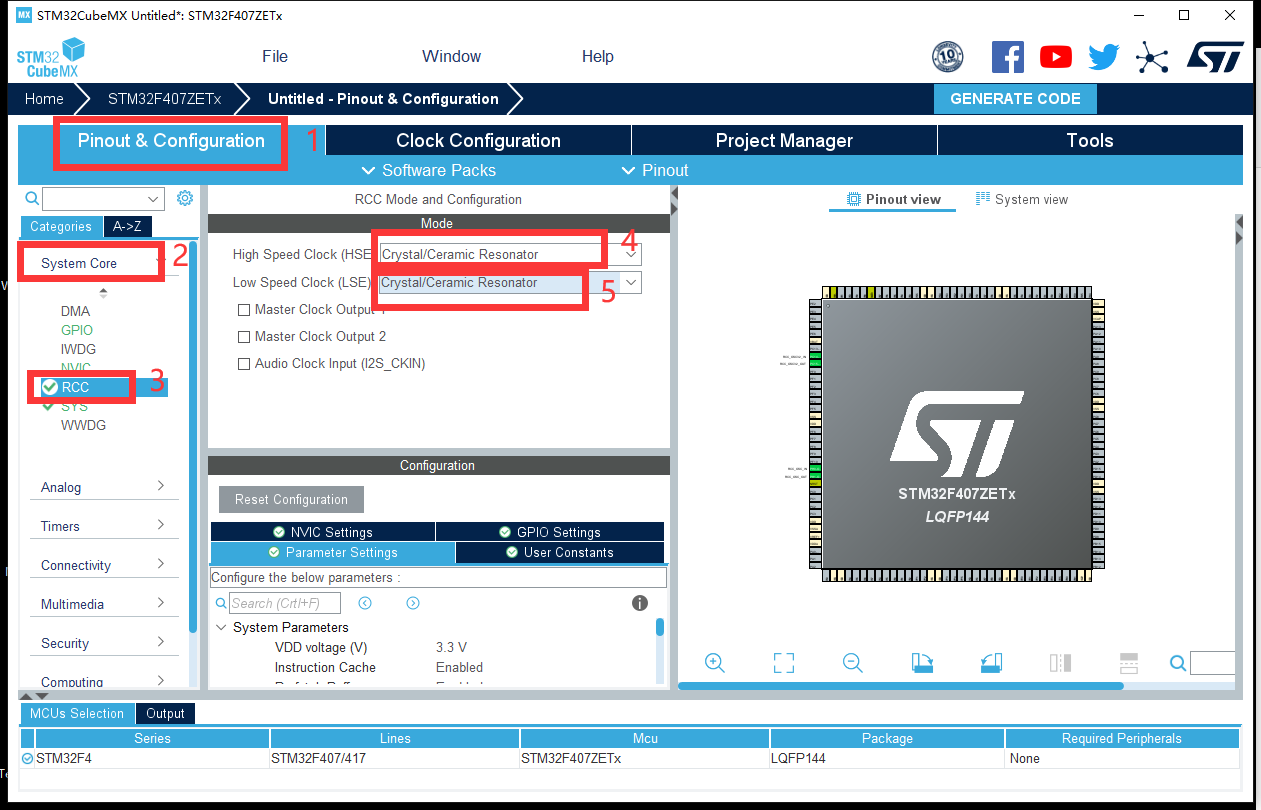This screenshot has height=810, width=1261.
Task: Click the VDD voltage 3.3 V value
Action: click(451, 647)
